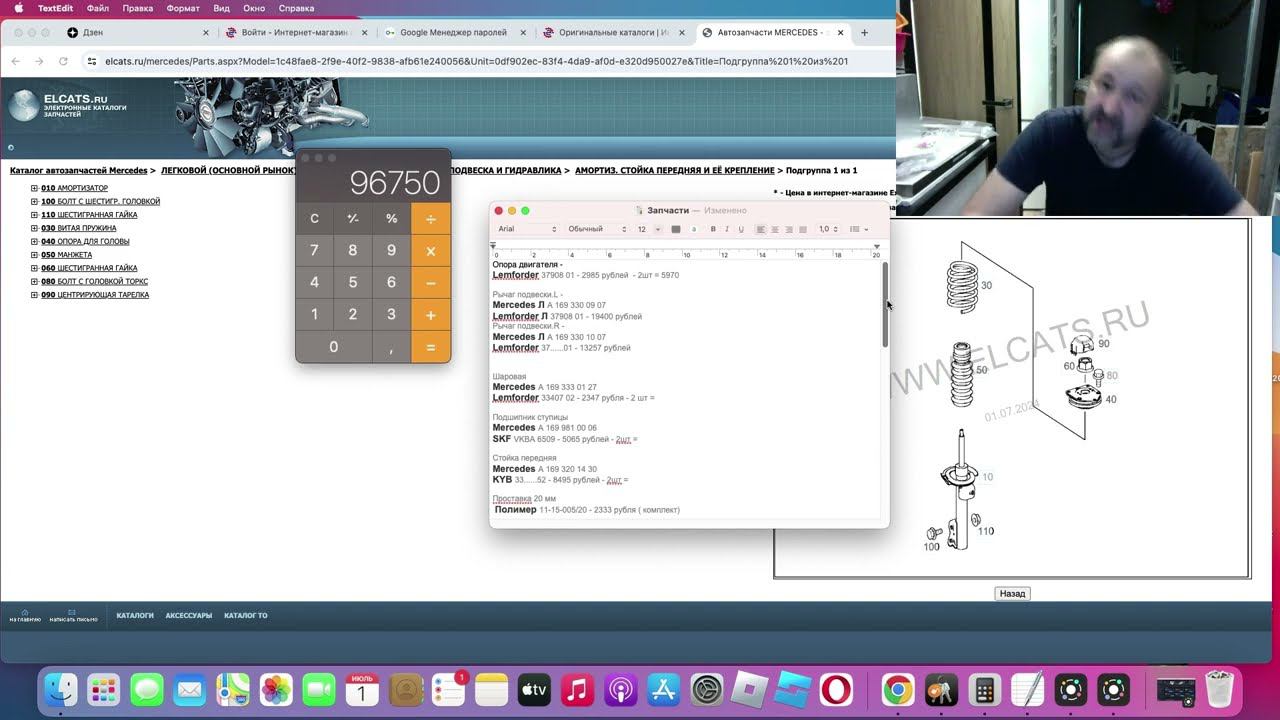Toggle underline formatting in TextEdit
Image resolution: width=1280 pixels, height=720 pixels.
click(741, 229)
